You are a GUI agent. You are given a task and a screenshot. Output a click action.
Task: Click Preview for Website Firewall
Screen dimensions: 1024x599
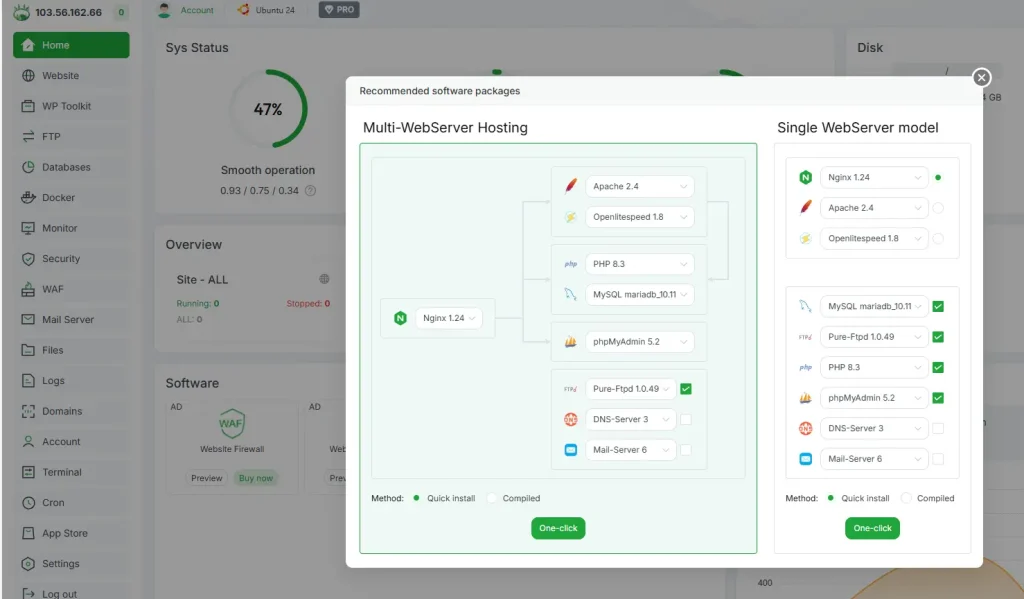(206, 478)
